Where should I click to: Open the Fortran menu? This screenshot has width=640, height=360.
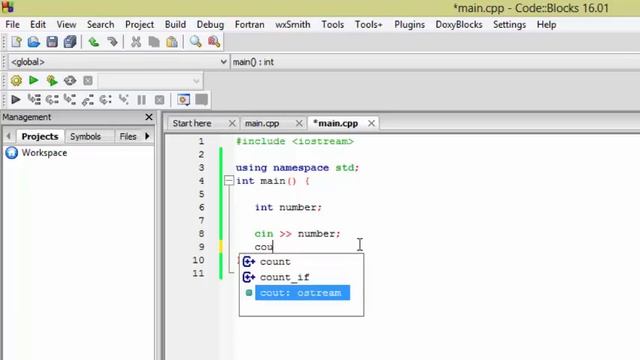(249, 24)
